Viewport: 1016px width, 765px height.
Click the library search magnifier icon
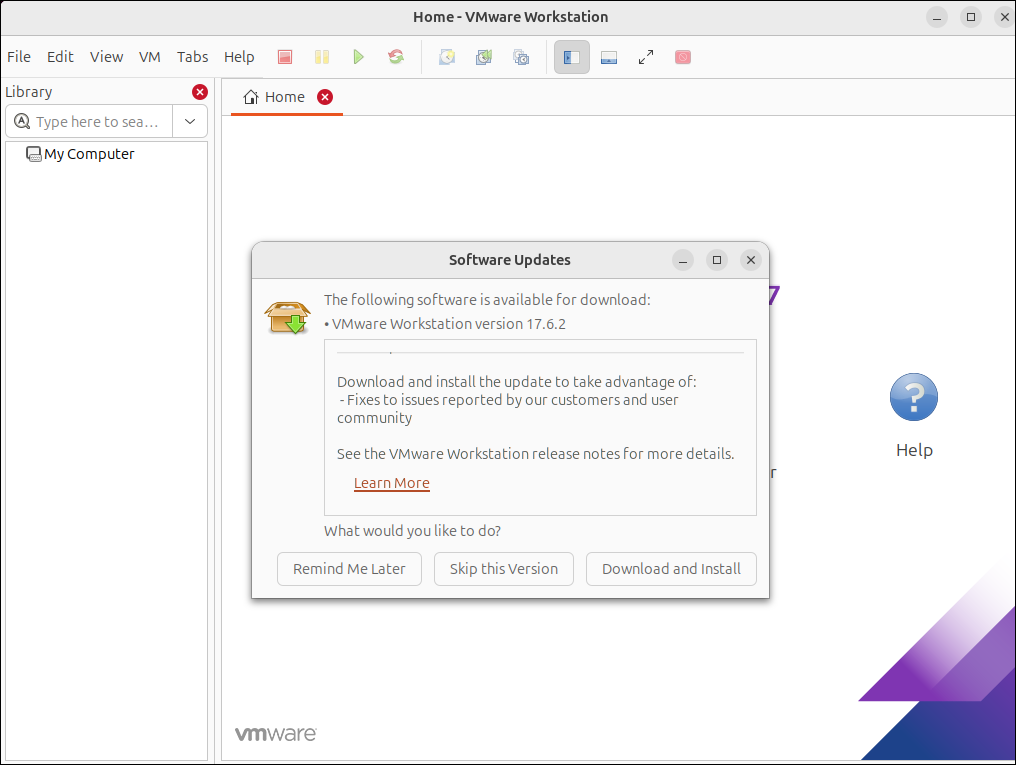[22, 121]
